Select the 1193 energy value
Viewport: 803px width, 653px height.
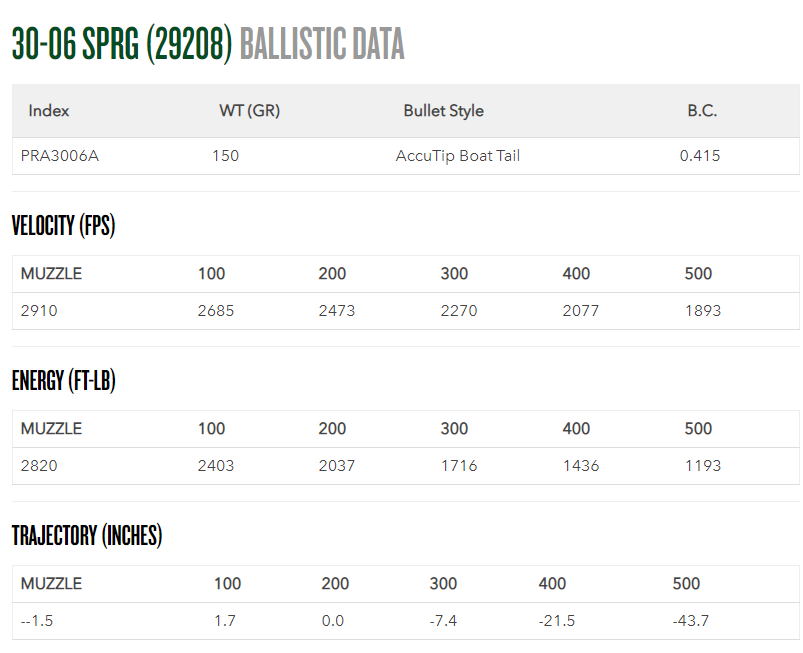tap(703, 466)
